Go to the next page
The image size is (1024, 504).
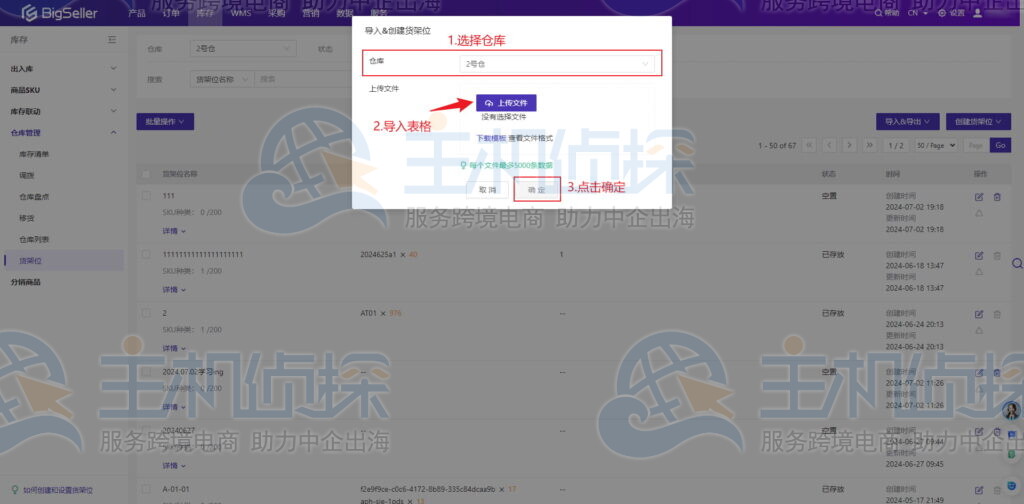pyautogui.click(x=849, y=145)
